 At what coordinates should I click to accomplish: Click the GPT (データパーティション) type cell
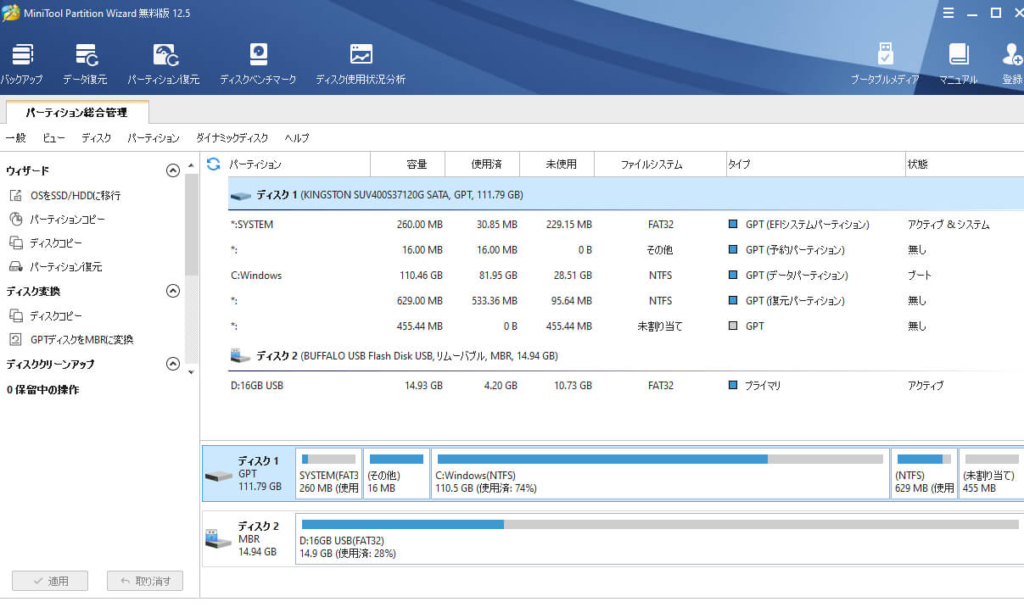coord(797,275)
